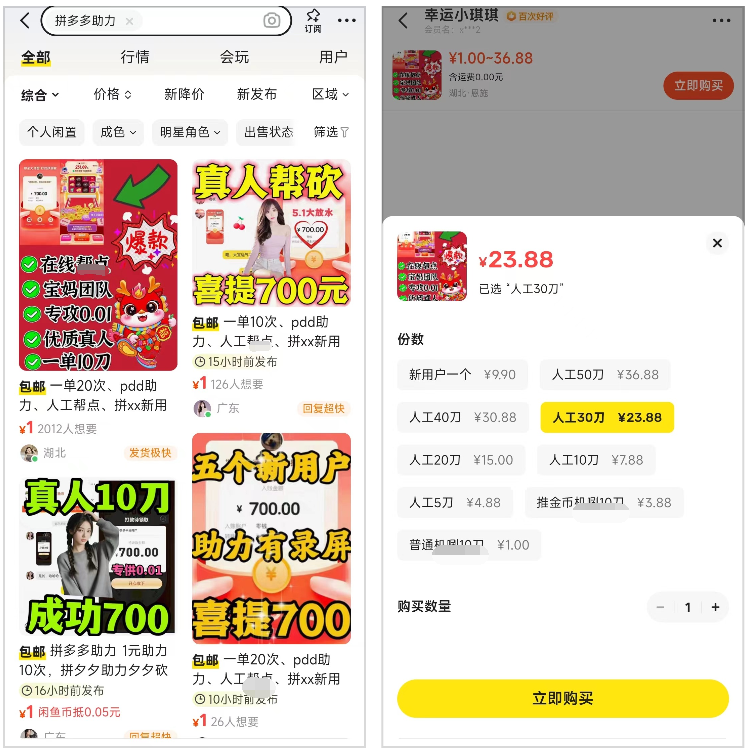Open the 成色 condition dropdown
The width and height of the screenshot is (750, 751).
118,132
